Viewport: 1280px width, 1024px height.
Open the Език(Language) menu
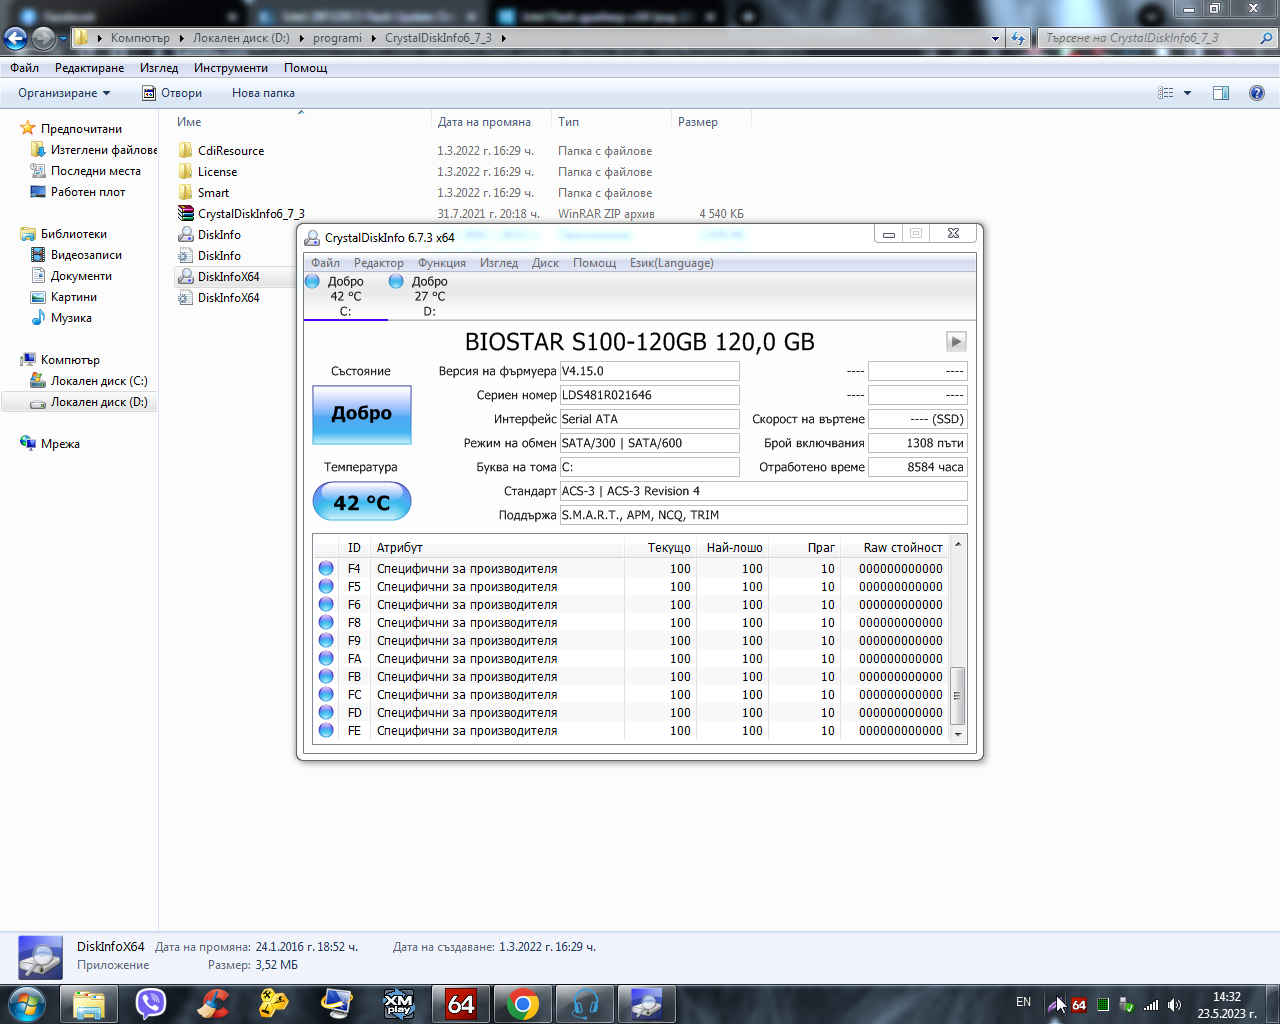tap(671, 263)
